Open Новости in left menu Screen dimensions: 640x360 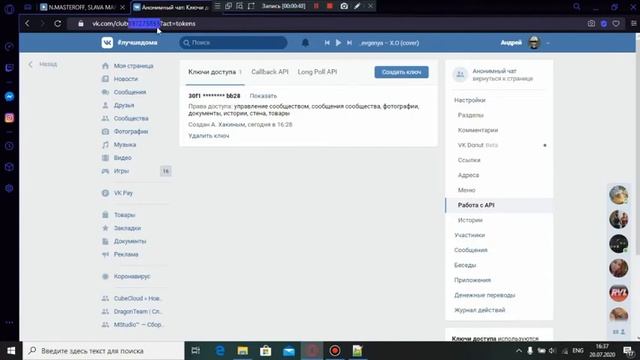click(x=126, y=79)
